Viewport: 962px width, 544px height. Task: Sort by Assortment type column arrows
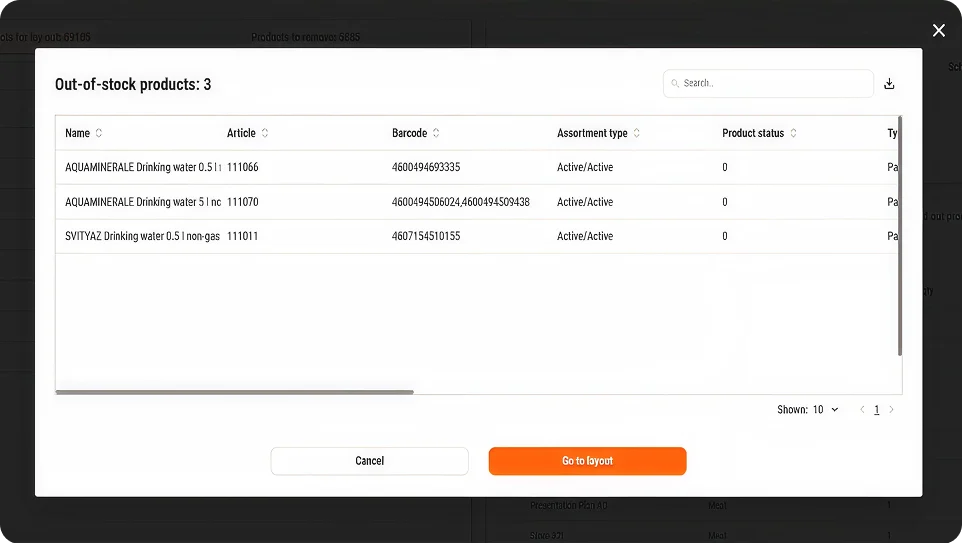point(637,133)
